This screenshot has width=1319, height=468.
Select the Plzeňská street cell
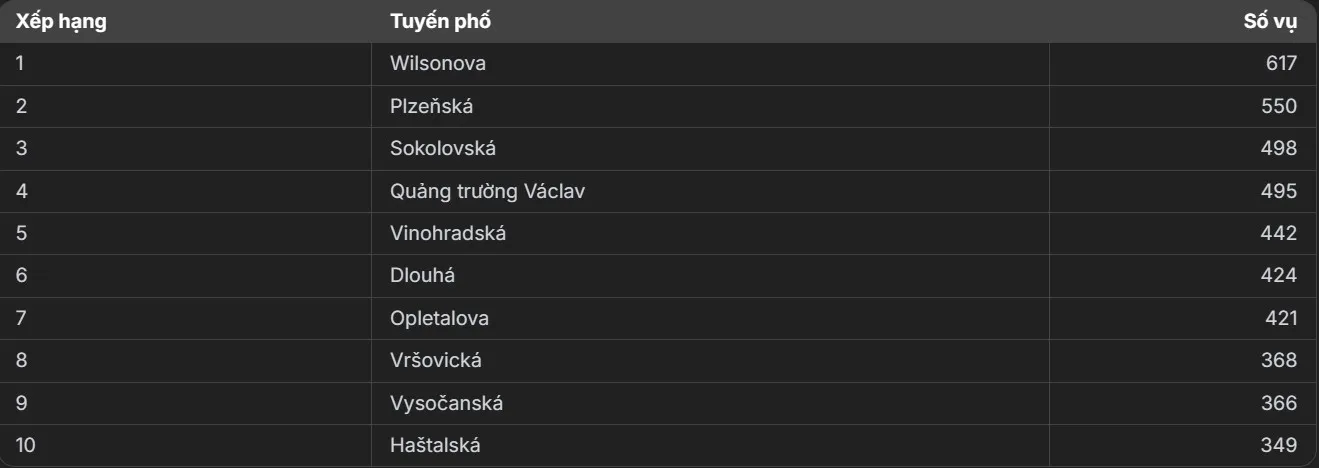pos(711,106)
